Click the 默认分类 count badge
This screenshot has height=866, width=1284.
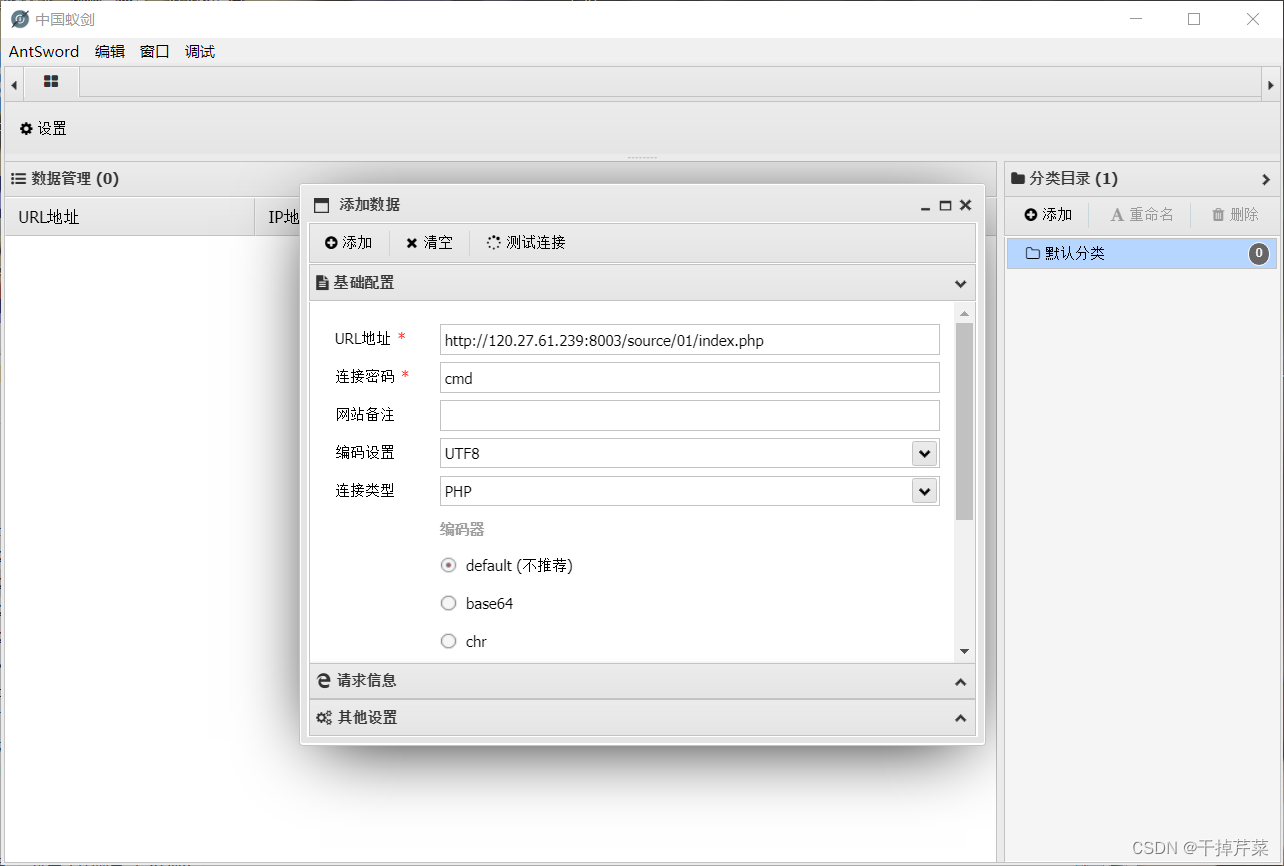(1259, 254)
